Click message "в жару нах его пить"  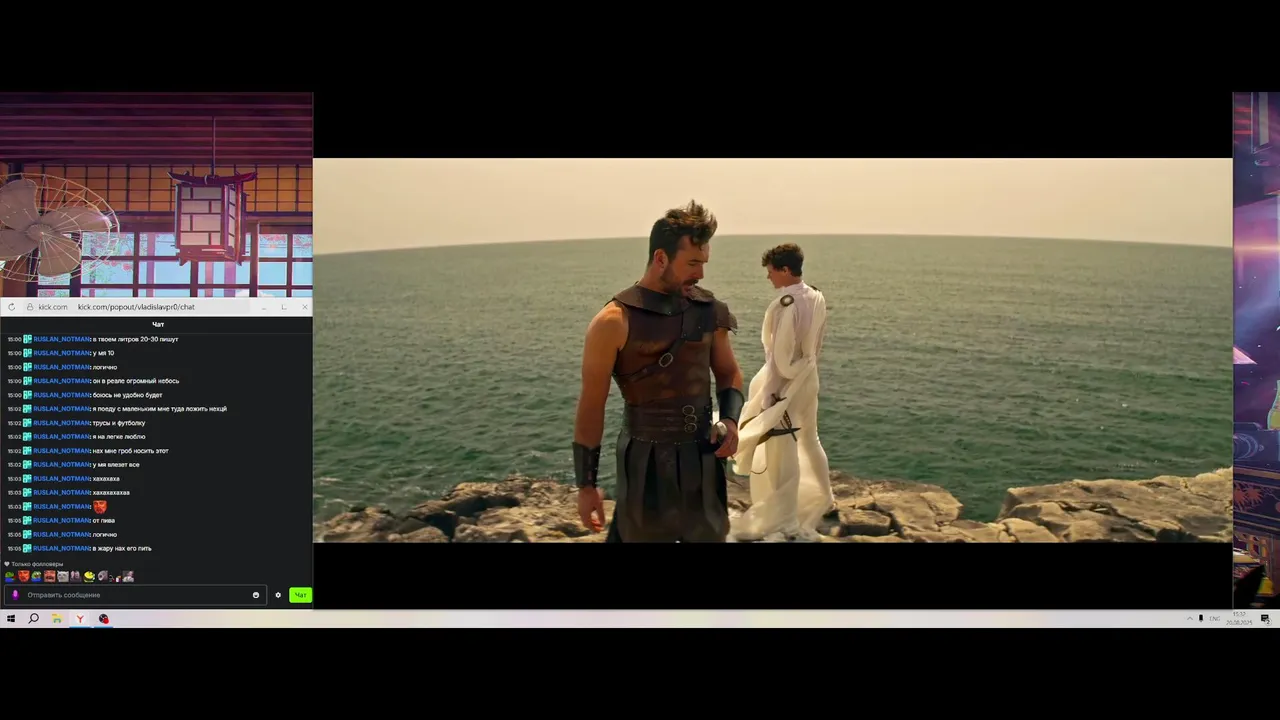pos(122,549)
